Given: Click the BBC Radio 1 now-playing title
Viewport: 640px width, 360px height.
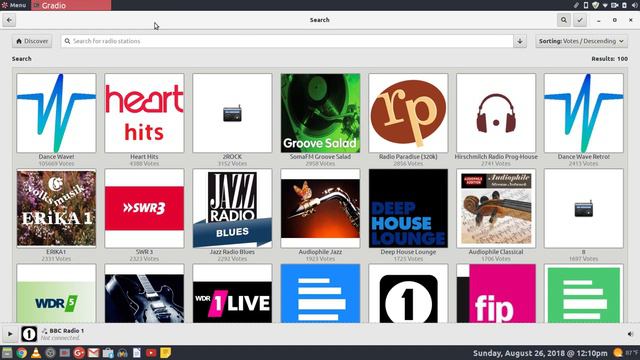Looking at the screenshot, I should [x=67, y=331].
